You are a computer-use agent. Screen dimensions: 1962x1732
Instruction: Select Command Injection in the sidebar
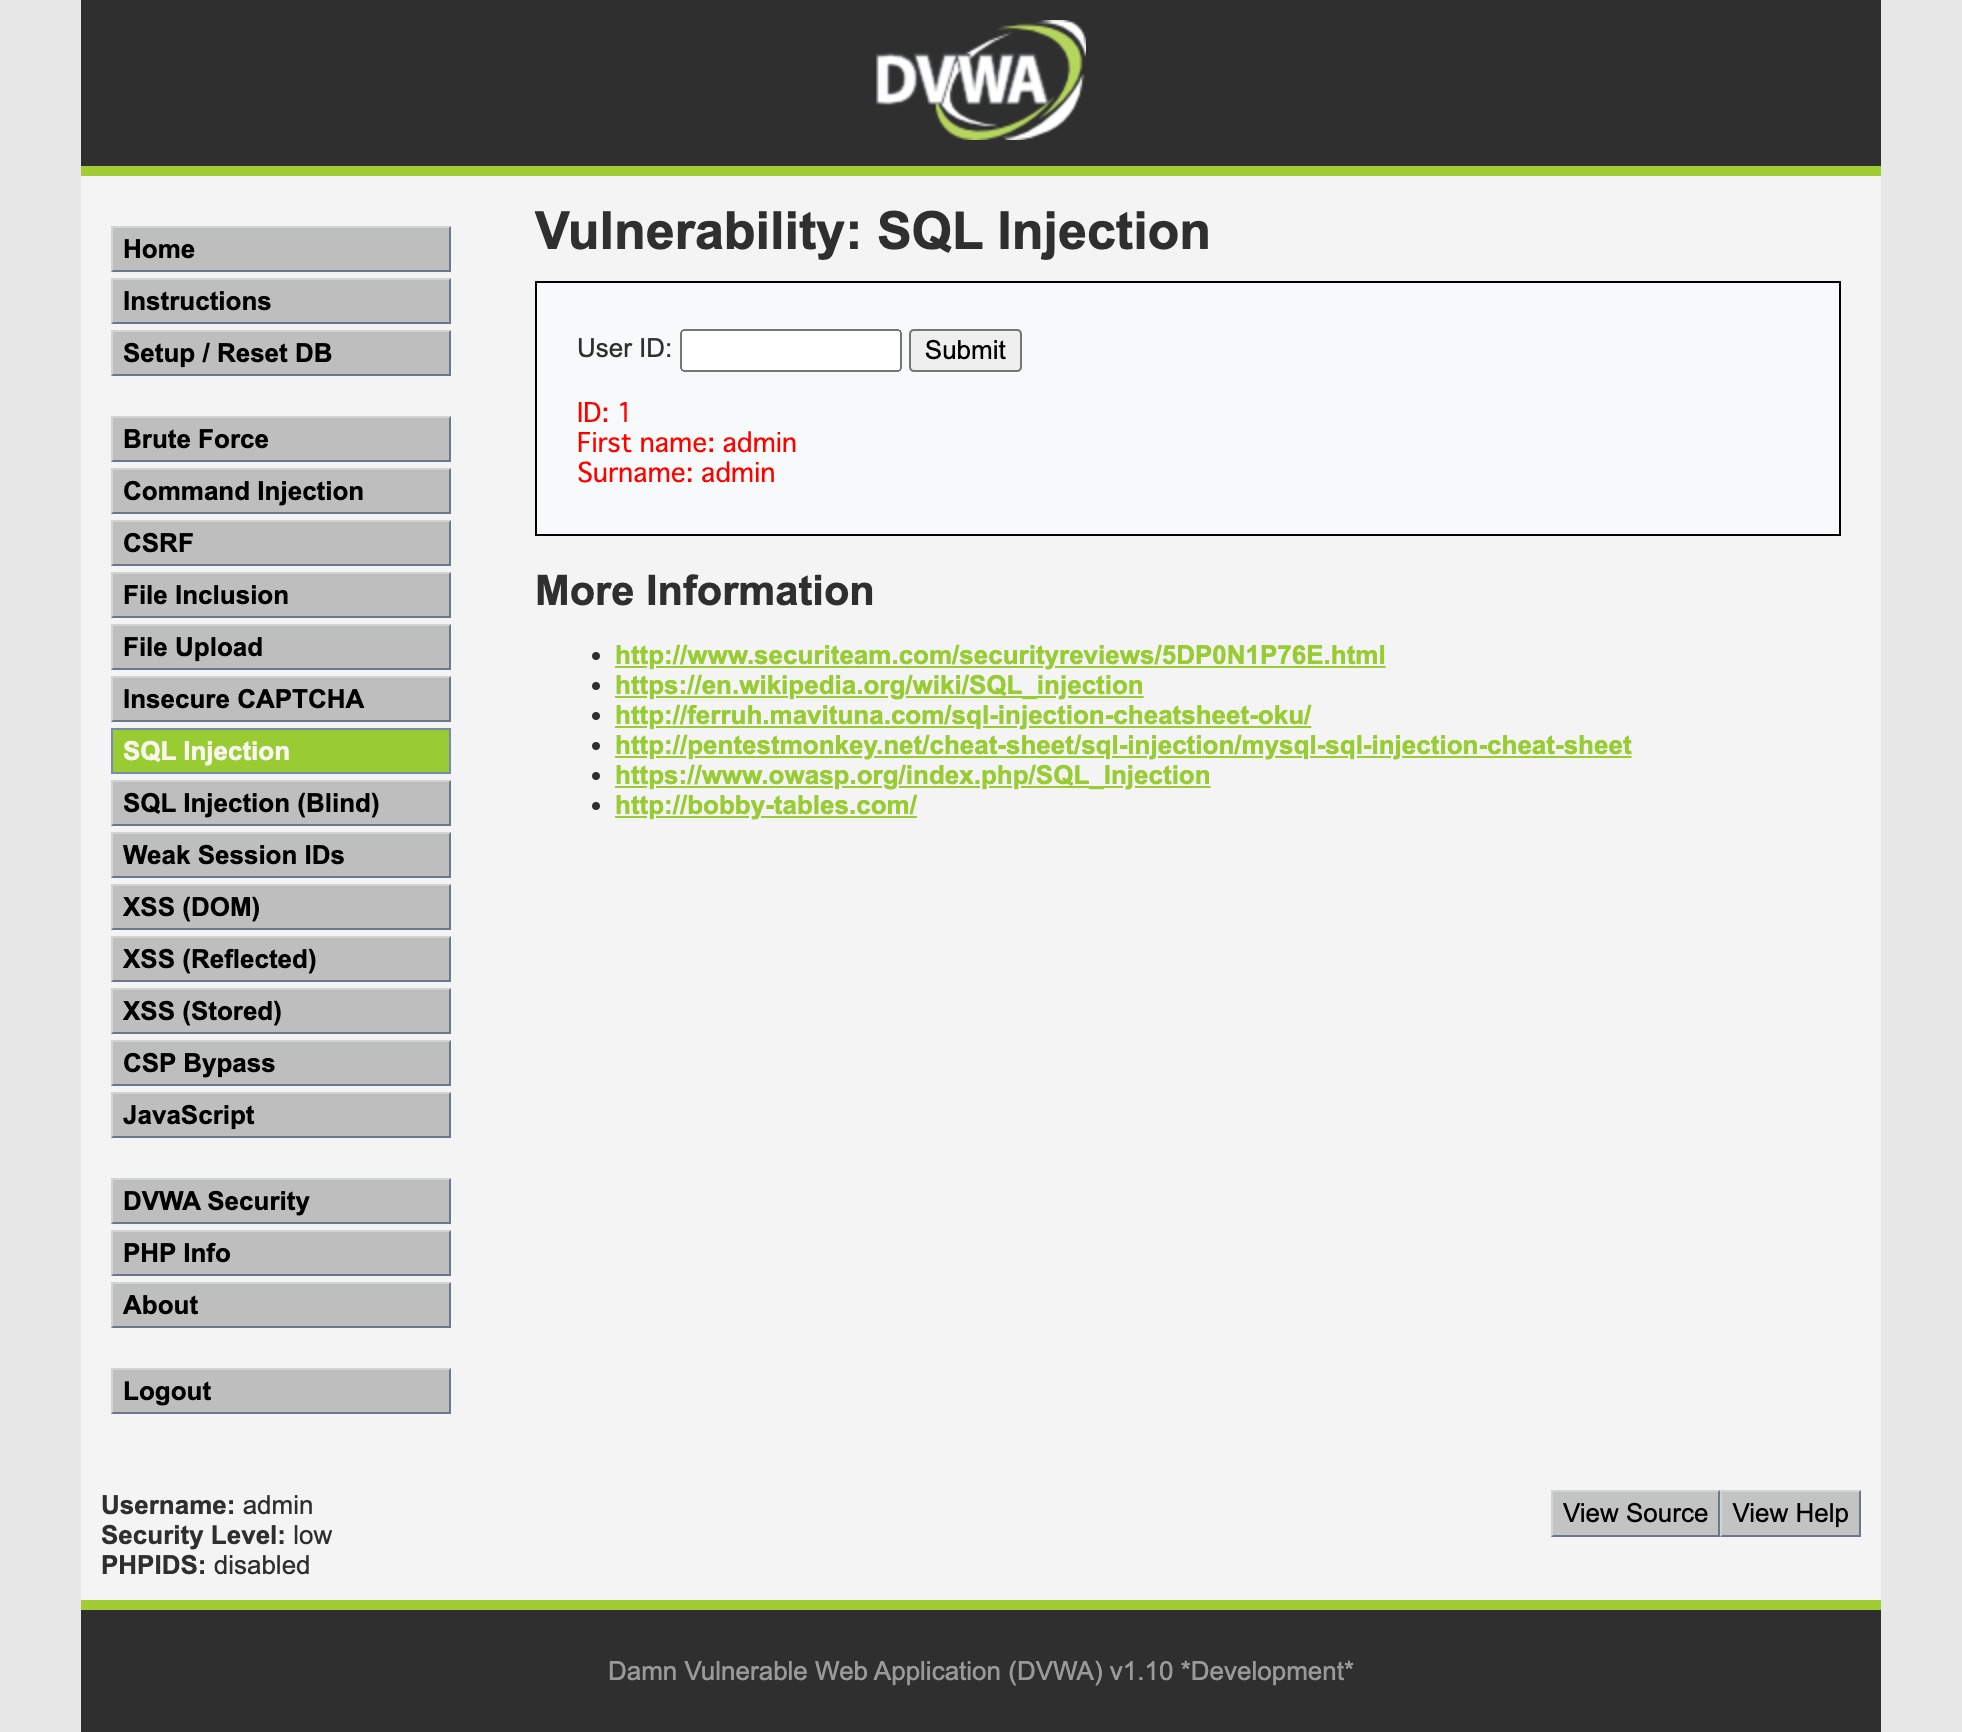(281, 491)
